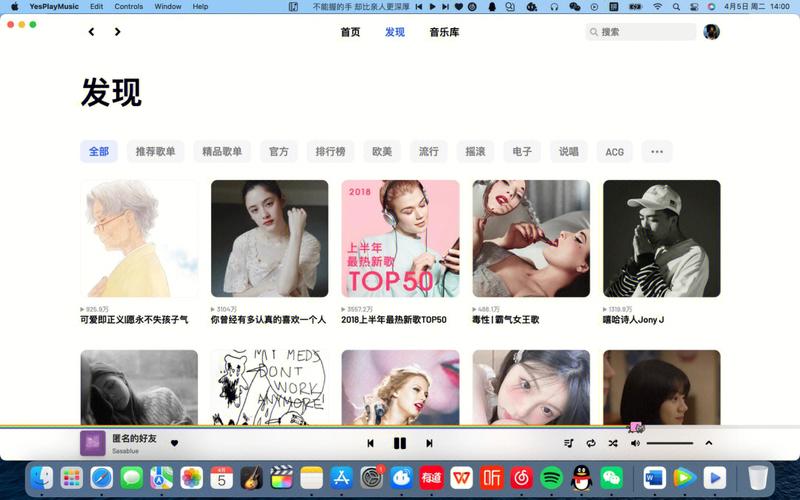Open the 可爱即正义 playlist cover
800x500 pixels.
pyautogui.click(x=139, y=238)
